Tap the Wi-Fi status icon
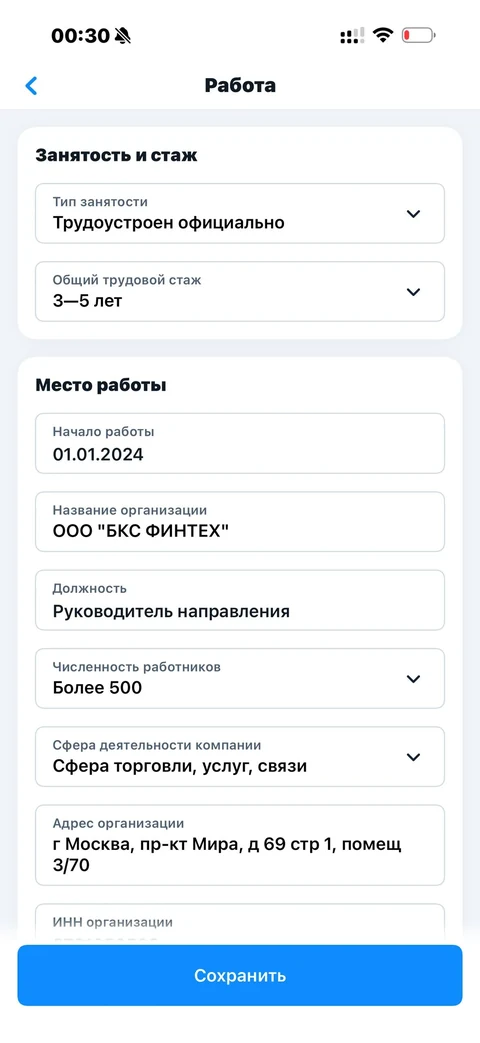Viewport: 480px width, 1043px height. pyautogui.click(x=383, y=35)
